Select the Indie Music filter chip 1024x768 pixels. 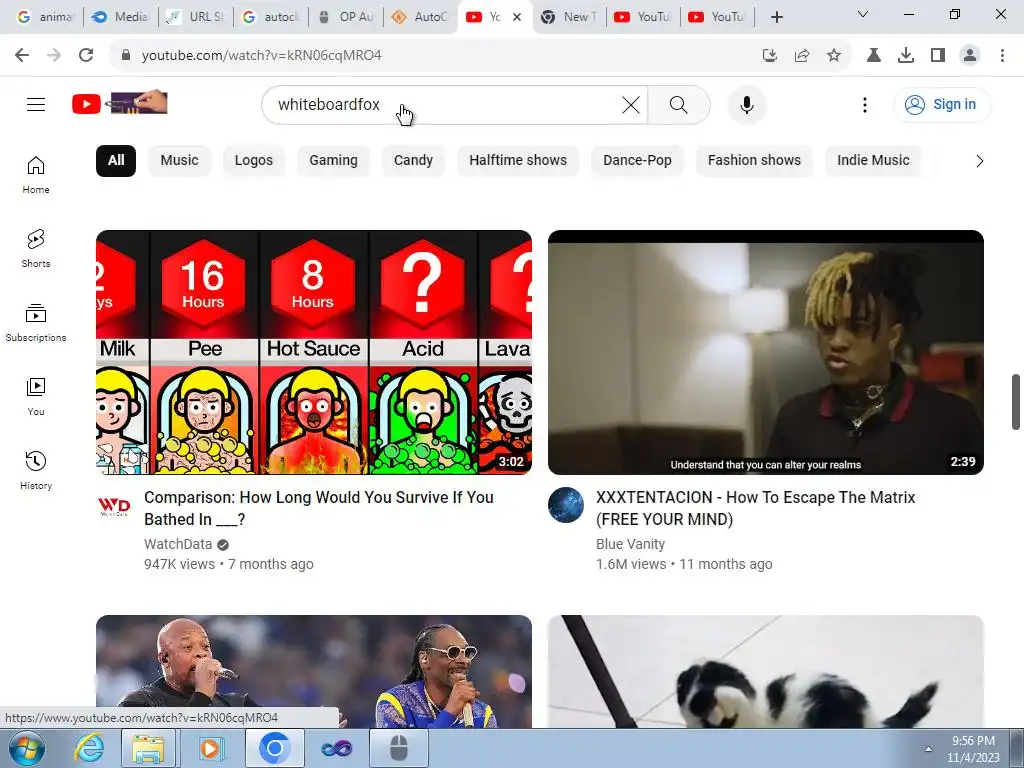coord(873,161)
